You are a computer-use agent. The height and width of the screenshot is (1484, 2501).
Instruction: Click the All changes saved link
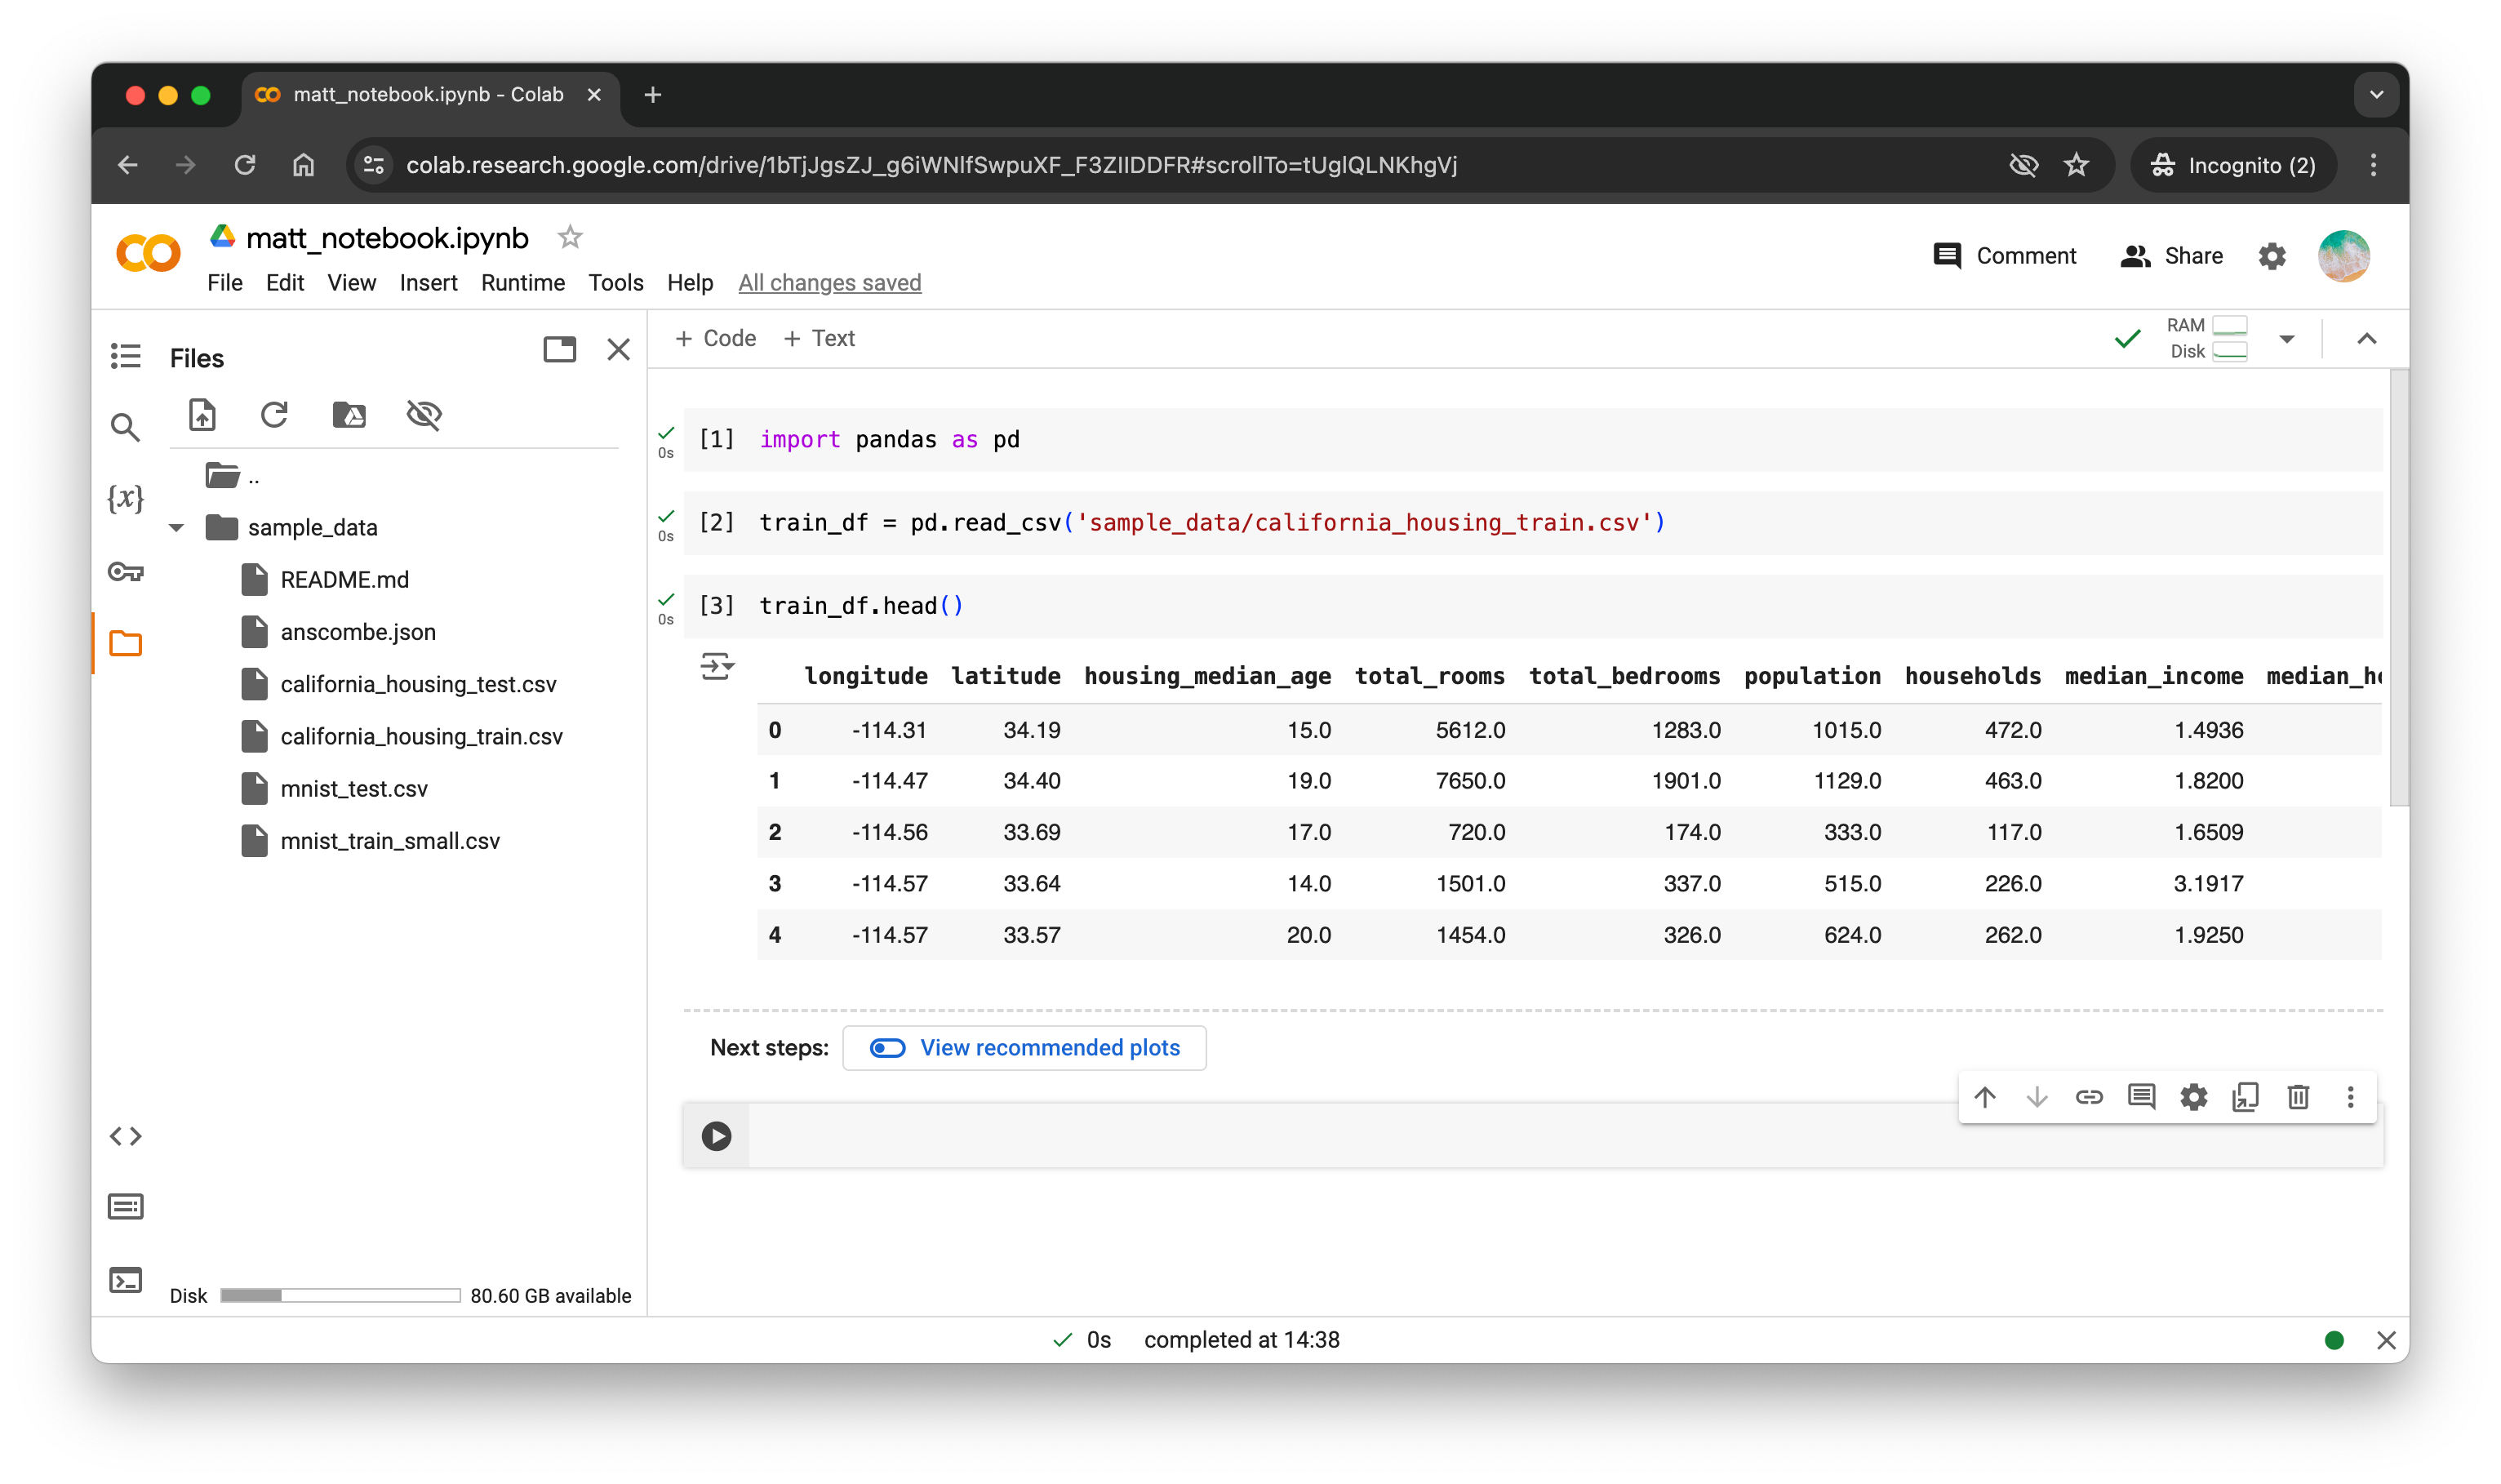829,283
